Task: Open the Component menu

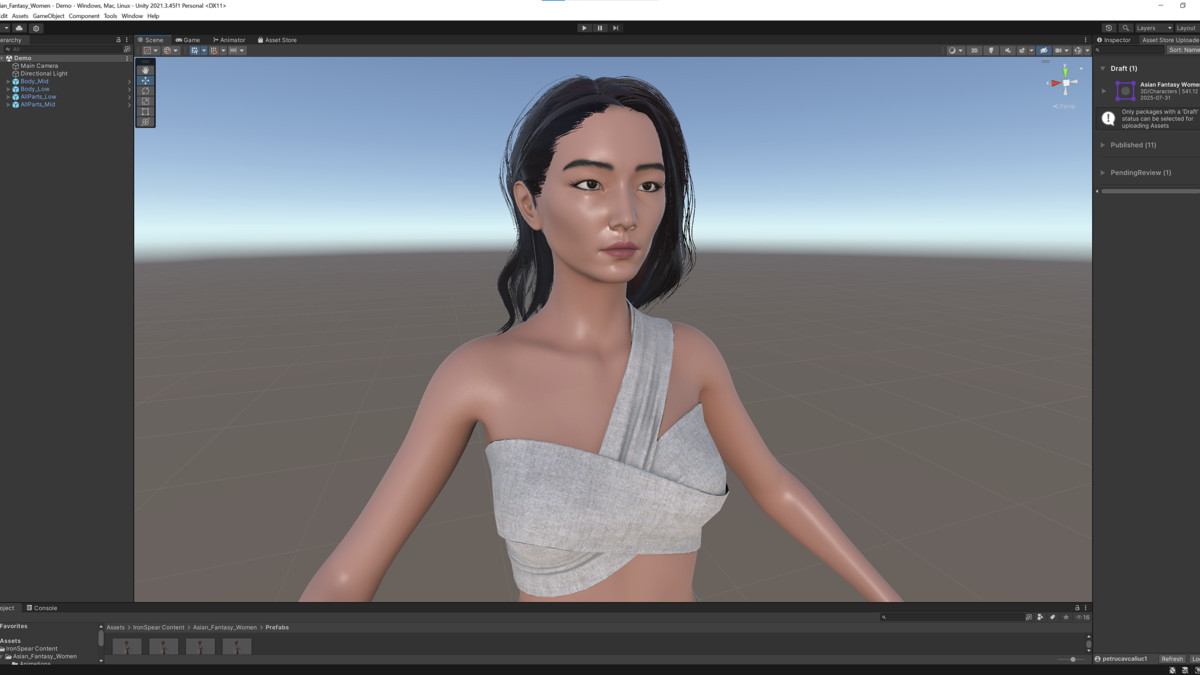Action: pos(84,16)
